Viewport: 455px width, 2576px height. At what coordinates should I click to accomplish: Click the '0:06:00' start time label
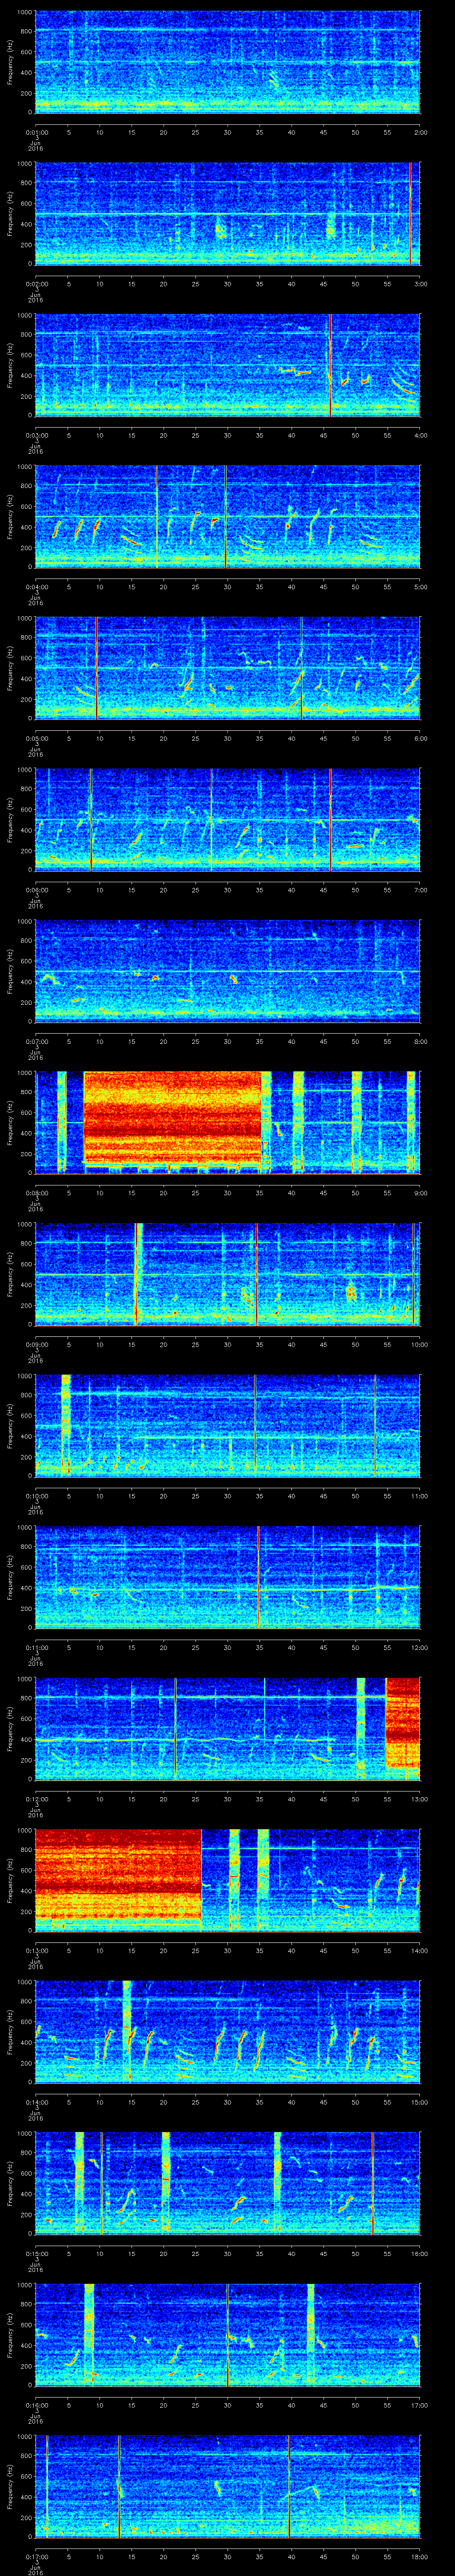[36, 890]
